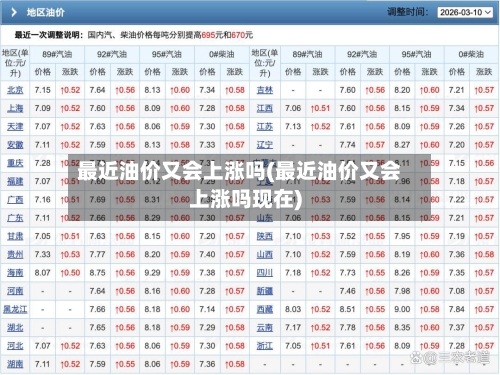This screenshot has width=500, height=375.
Task: Click Hainan's 89# price 8.07
Action: [42, 273]
